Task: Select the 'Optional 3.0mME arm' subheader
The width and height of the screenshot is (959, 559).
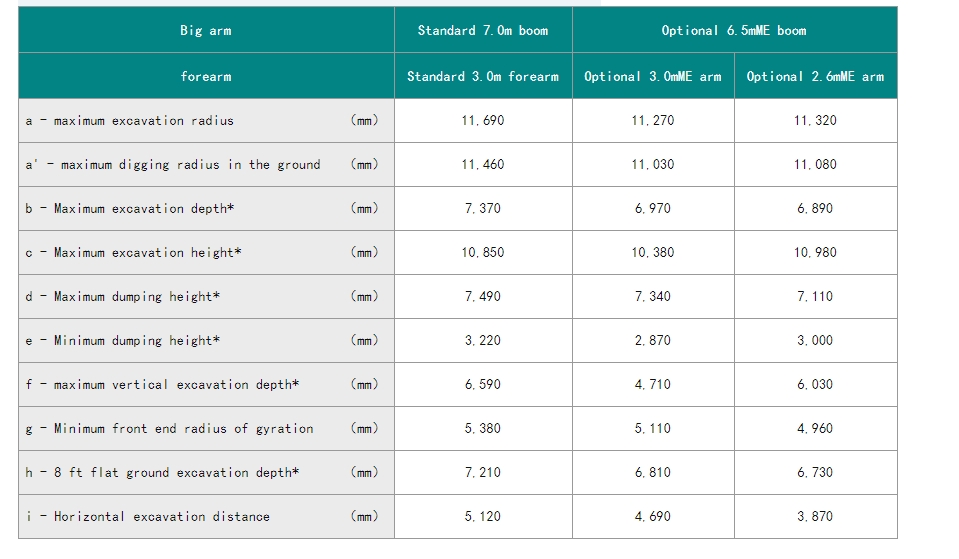Action: tap(653, 77)
